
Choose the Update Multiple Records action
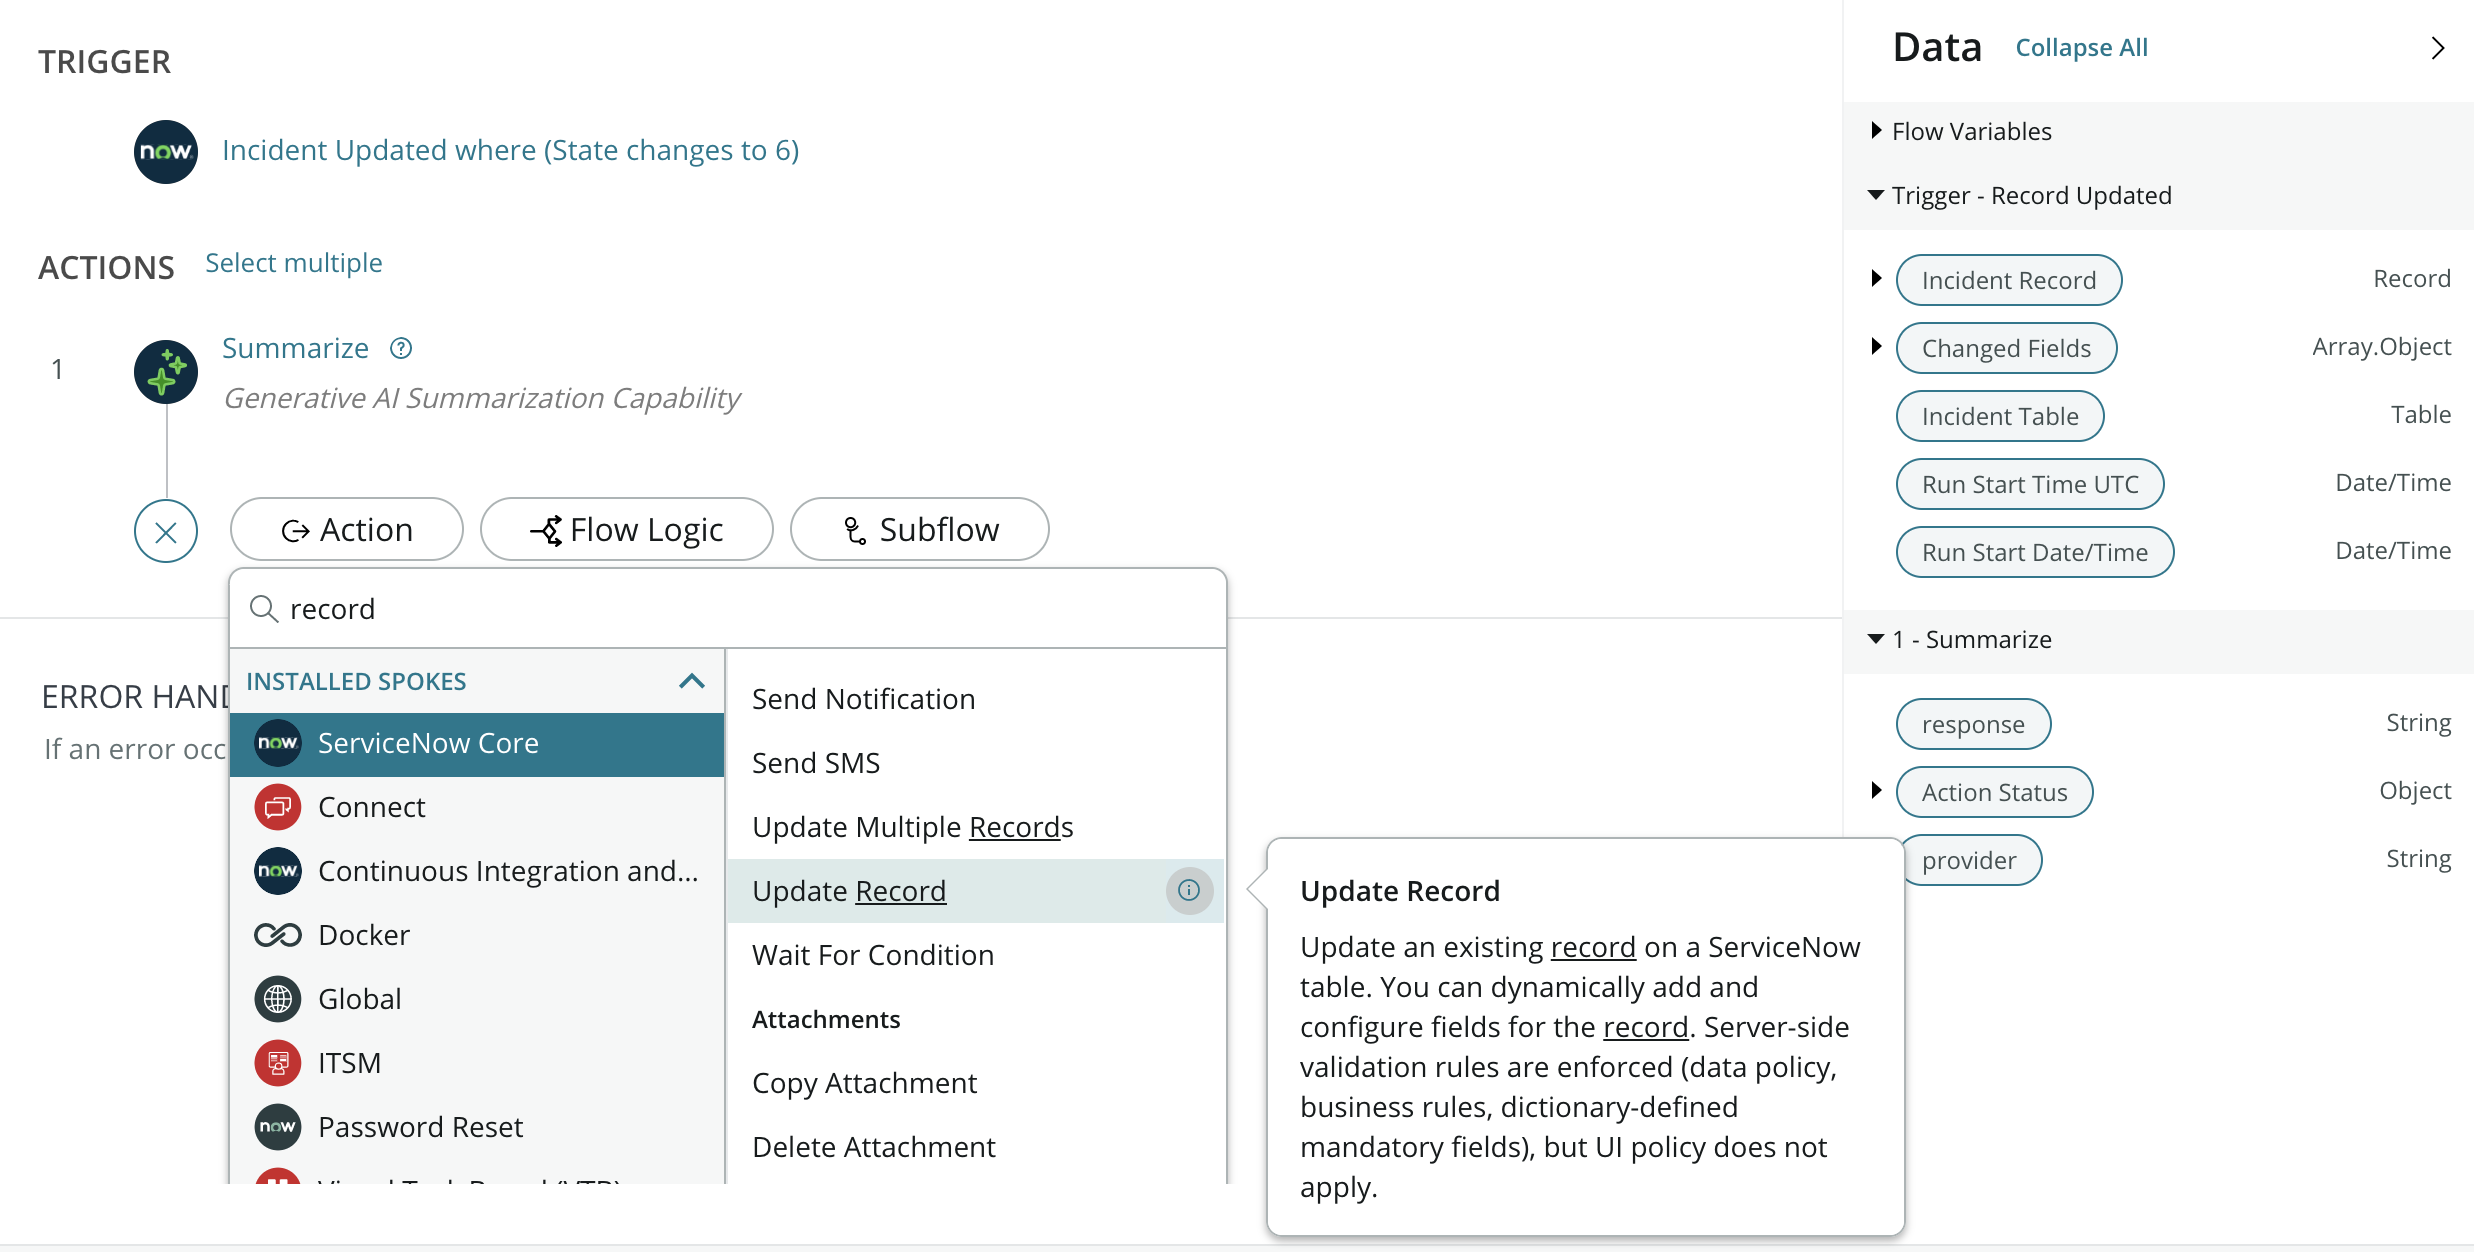pyautogui.click(x=975, y=827)
